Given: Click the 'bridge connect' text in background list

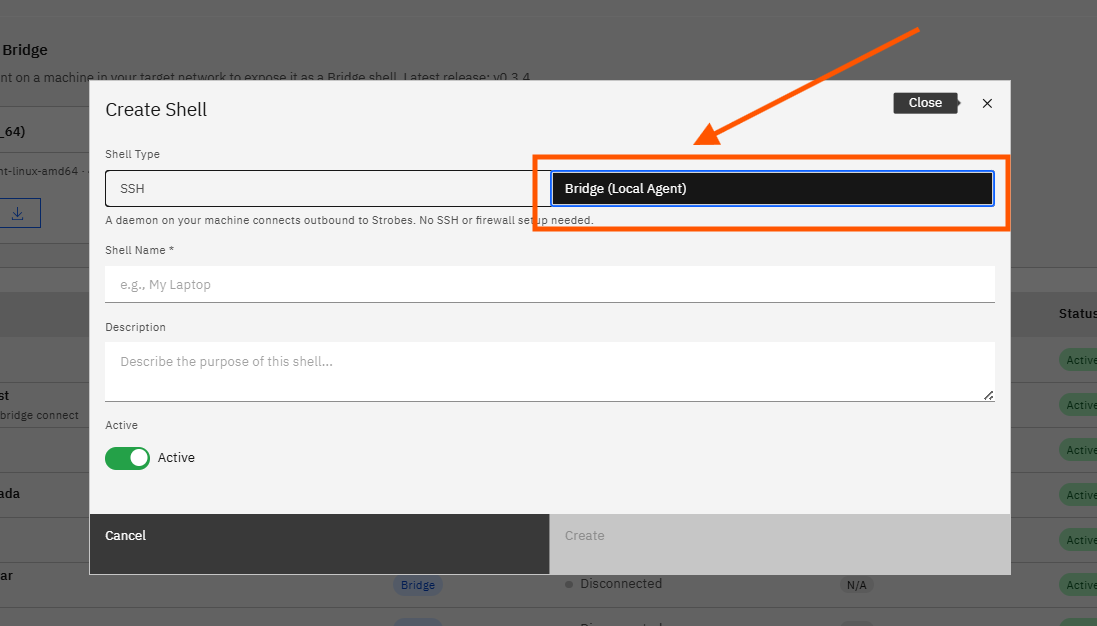Looking at the screenshot, I should click(x=39, y=415).
